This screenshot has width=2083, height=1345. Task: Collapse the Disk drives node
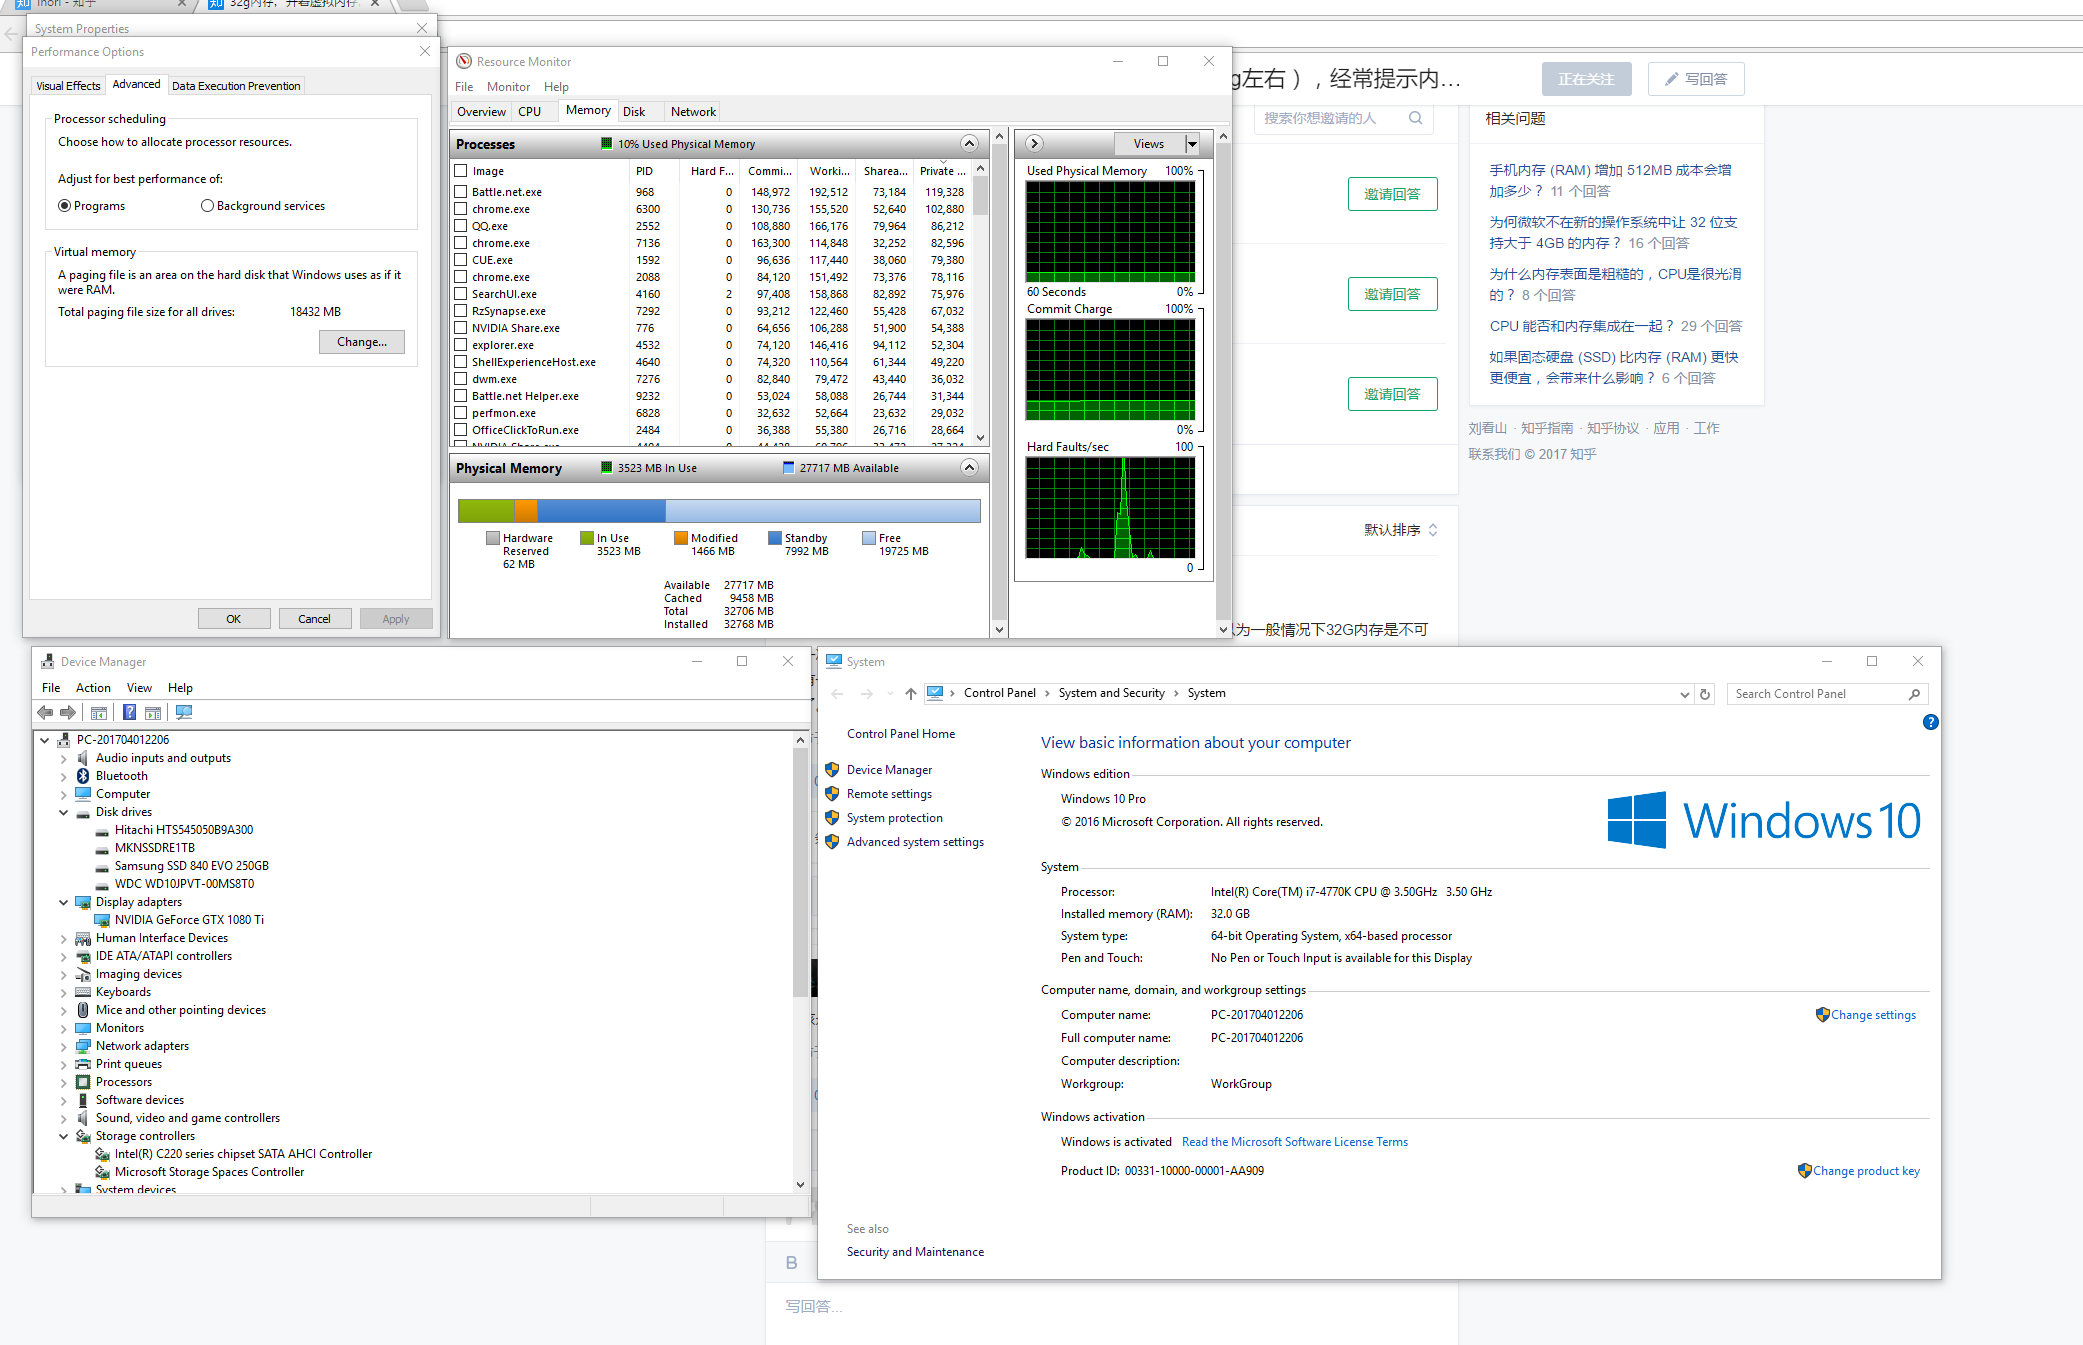(63, 813)
